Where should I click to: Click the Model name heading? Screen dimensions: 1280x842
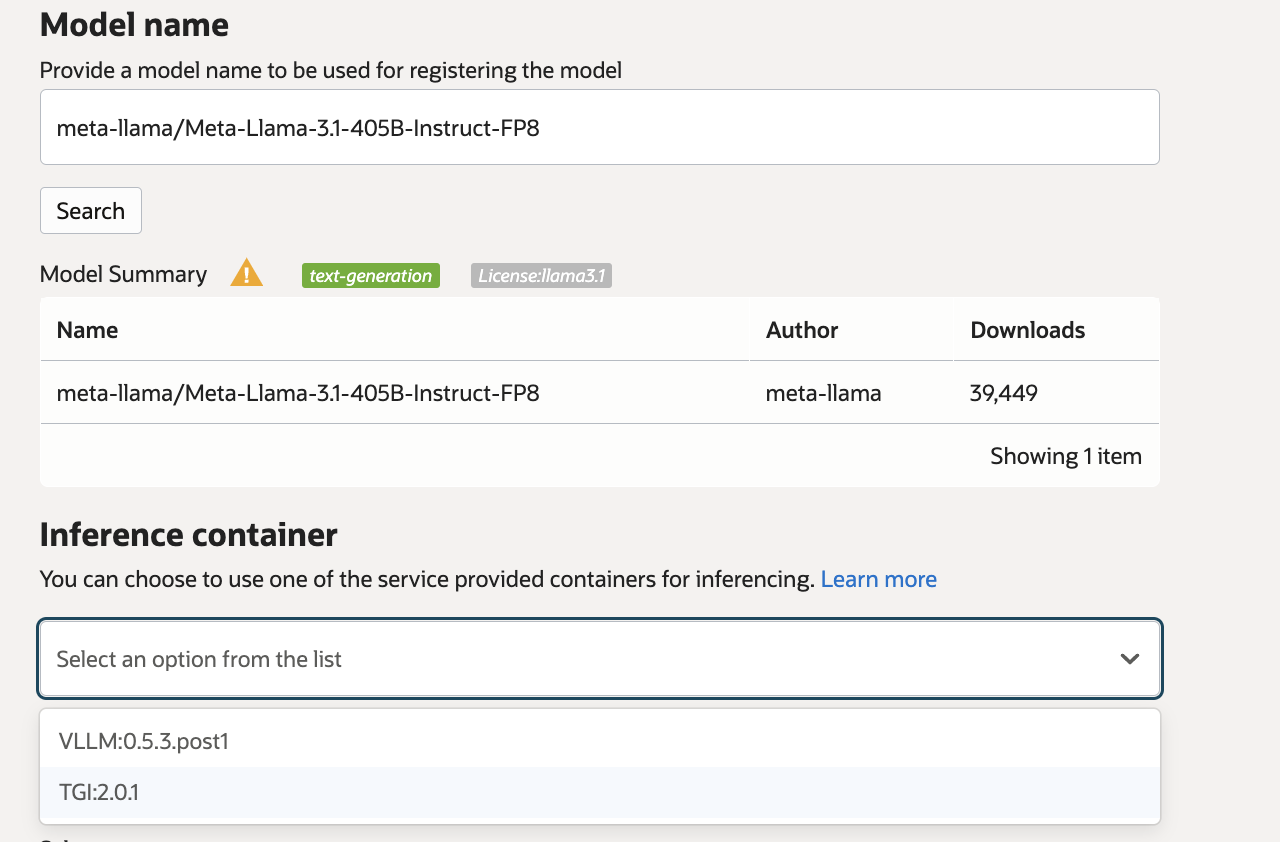tap(134, 25)
